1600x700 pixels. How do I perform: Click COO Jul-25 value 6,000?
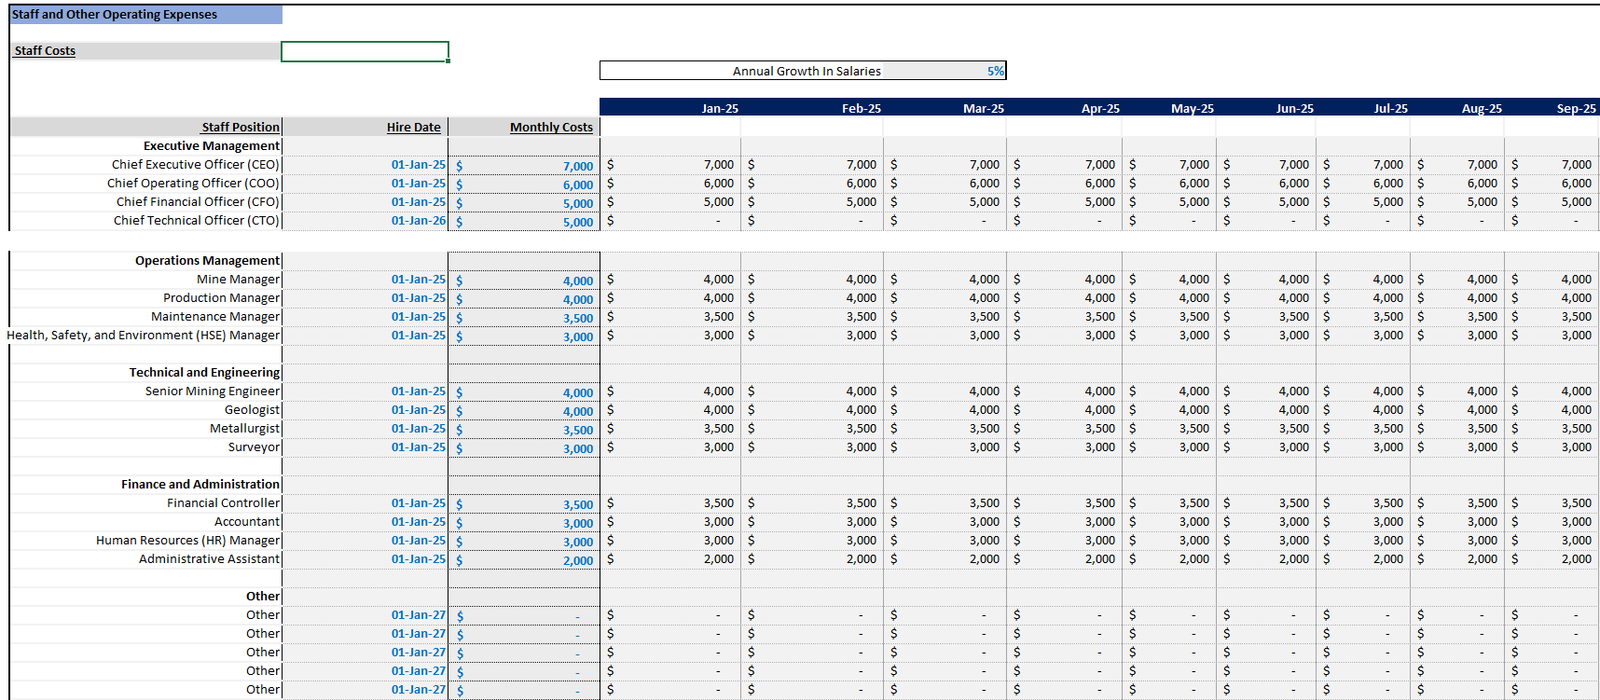pos(1363,184)
